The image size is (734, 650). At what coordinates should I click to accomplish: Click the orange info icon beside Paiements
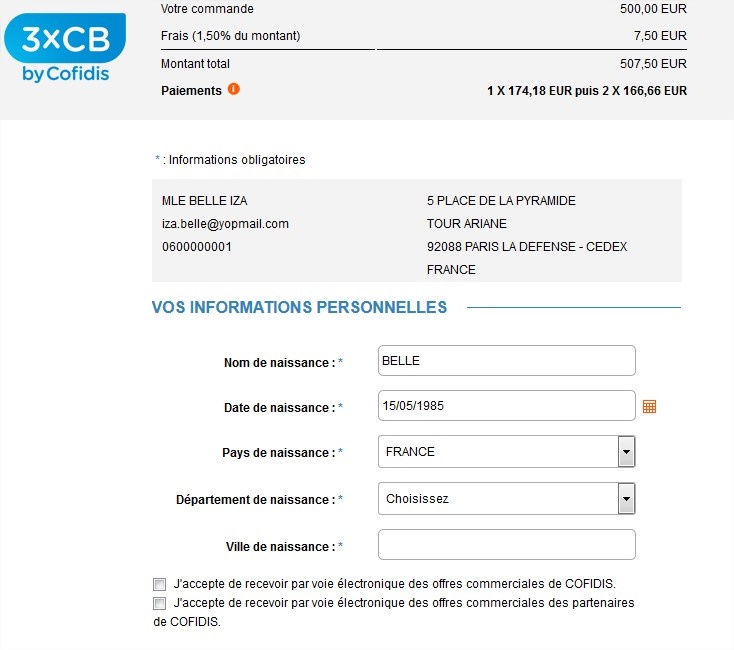234,89
